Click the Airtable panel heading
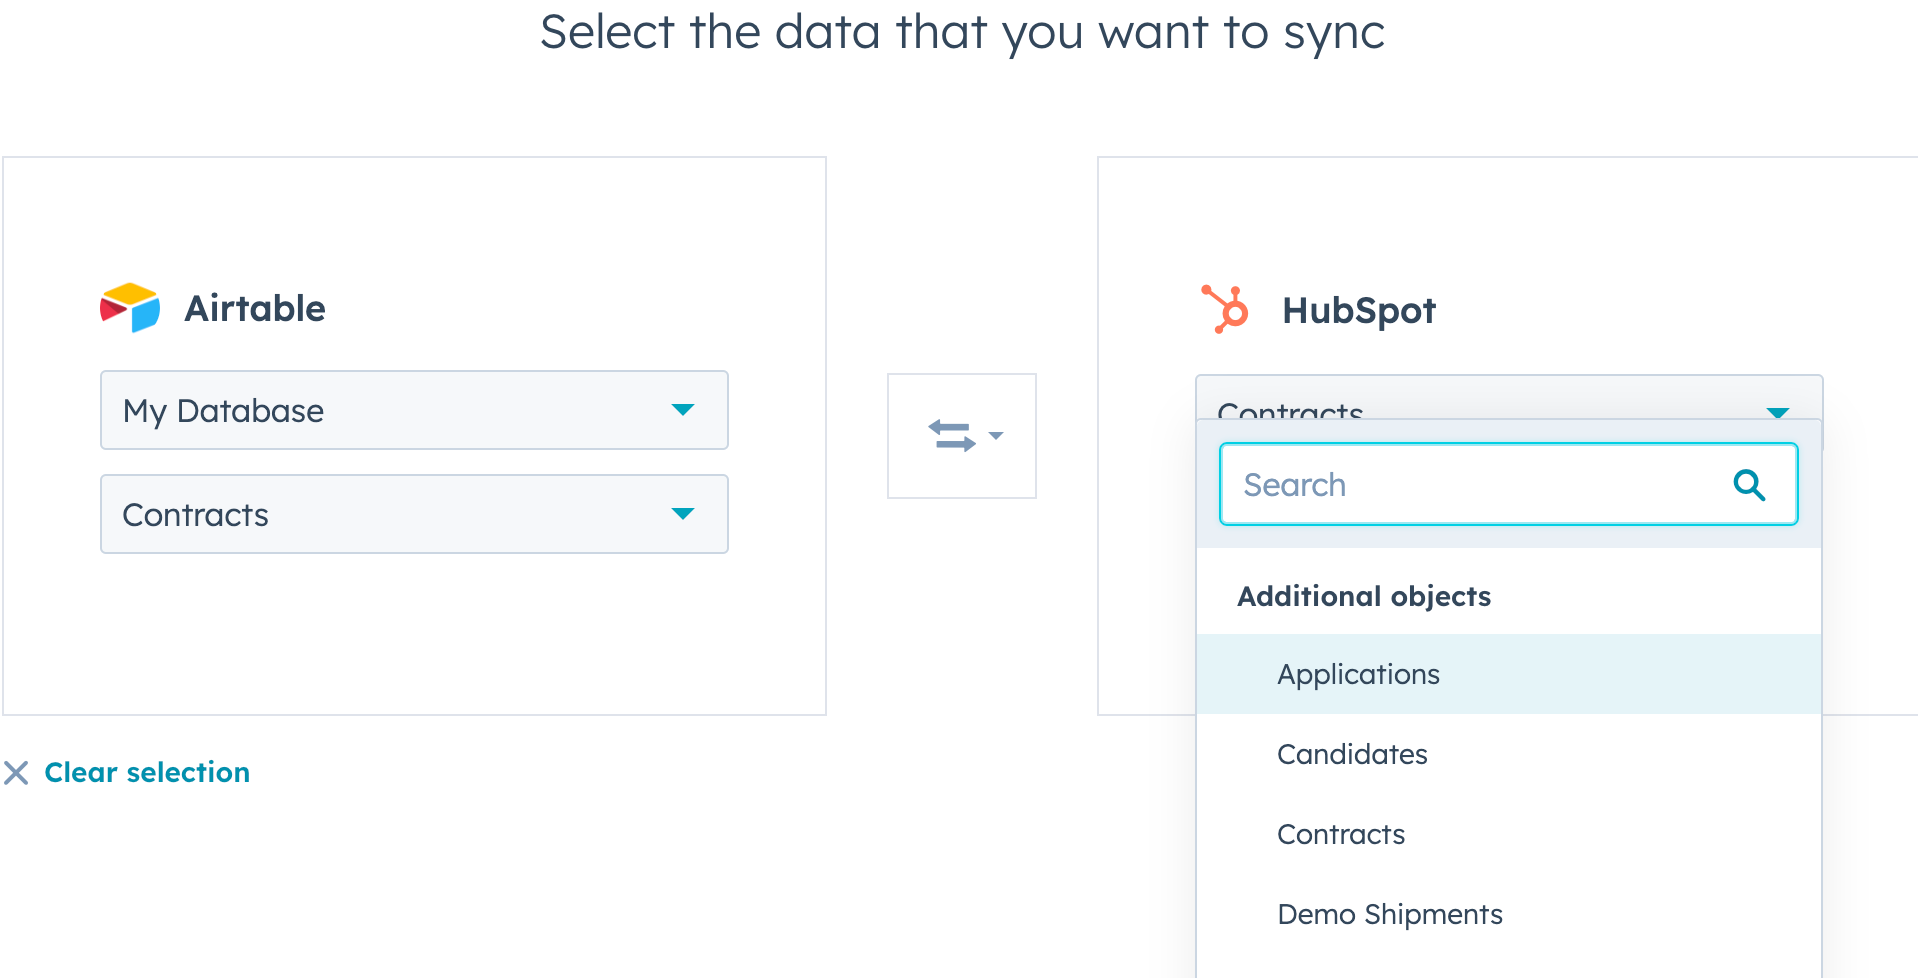Image resolution: width=1918 pixels, height=978 pixels. click(x=255, y=308)
